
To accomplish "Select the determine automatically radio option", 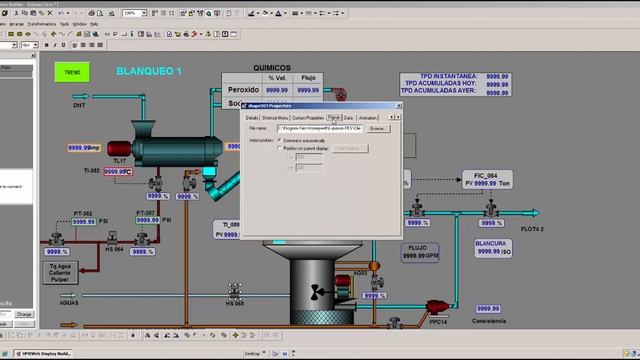I will (x=280, y=140).
